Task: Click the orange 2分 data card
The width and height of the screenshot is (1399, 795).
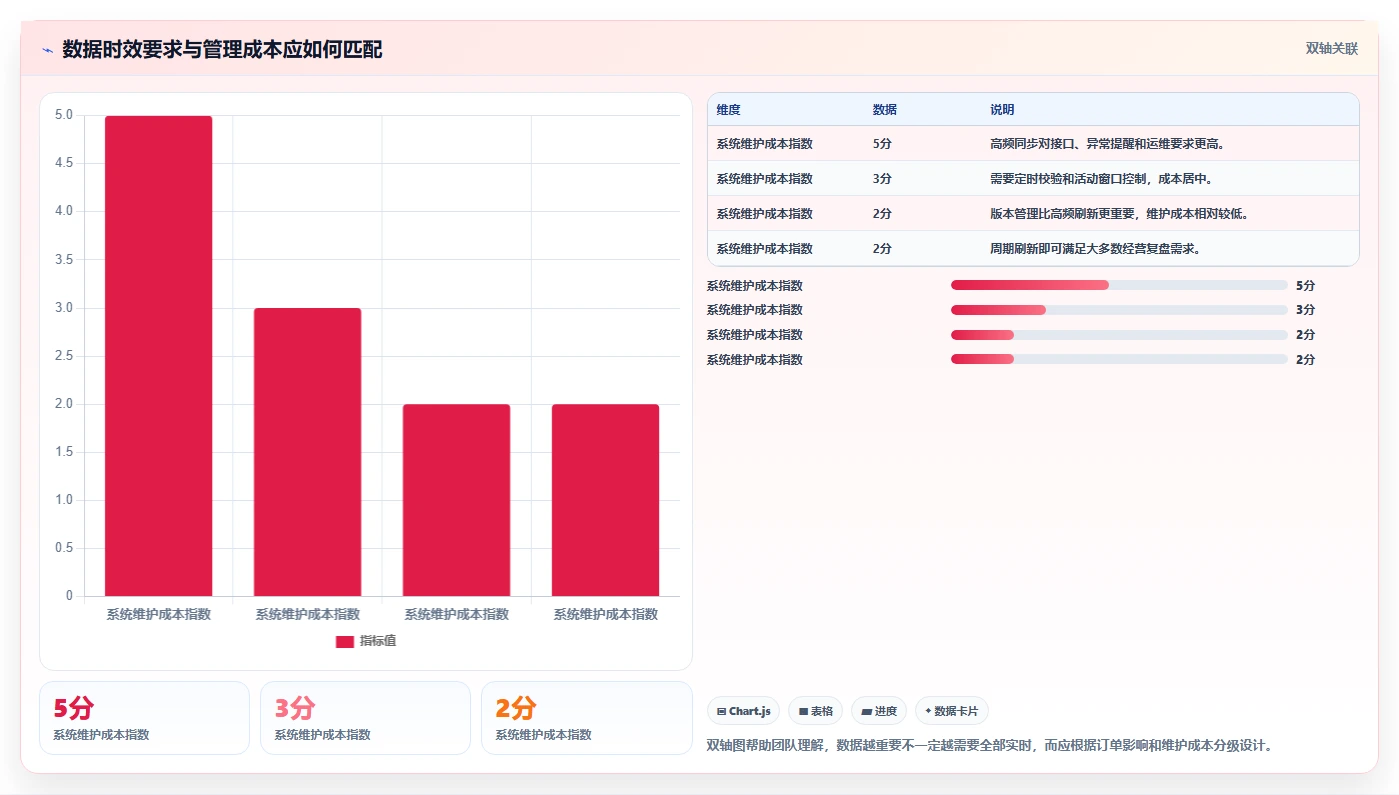Action: click(x=587, y=718)
